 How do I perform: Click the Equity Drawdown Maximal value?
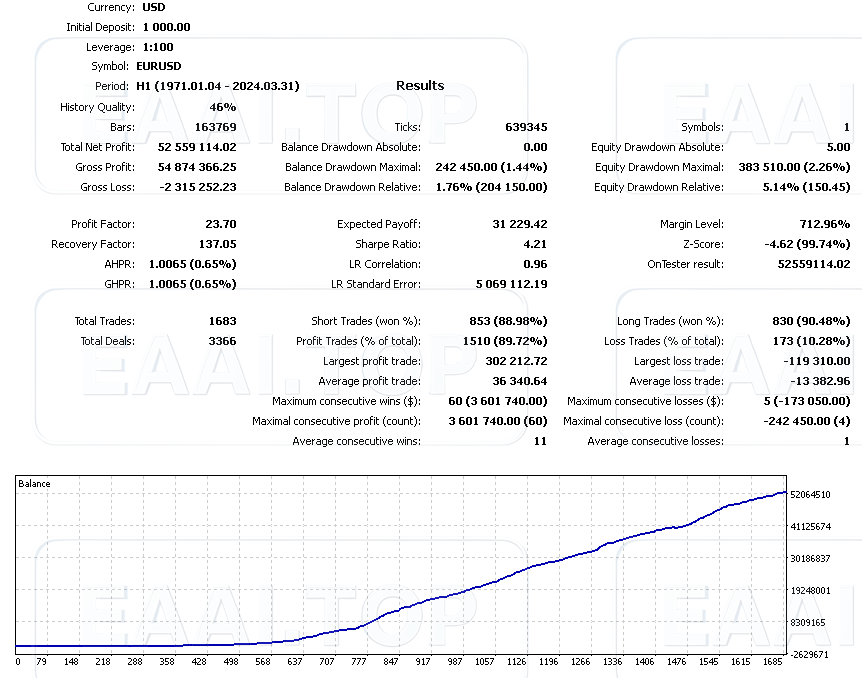tap(794, 167)
